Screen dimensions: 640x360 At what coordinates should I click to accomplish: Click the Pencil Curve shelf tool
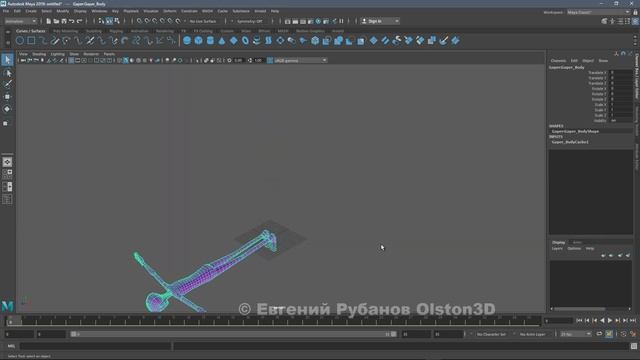[55, 40]
